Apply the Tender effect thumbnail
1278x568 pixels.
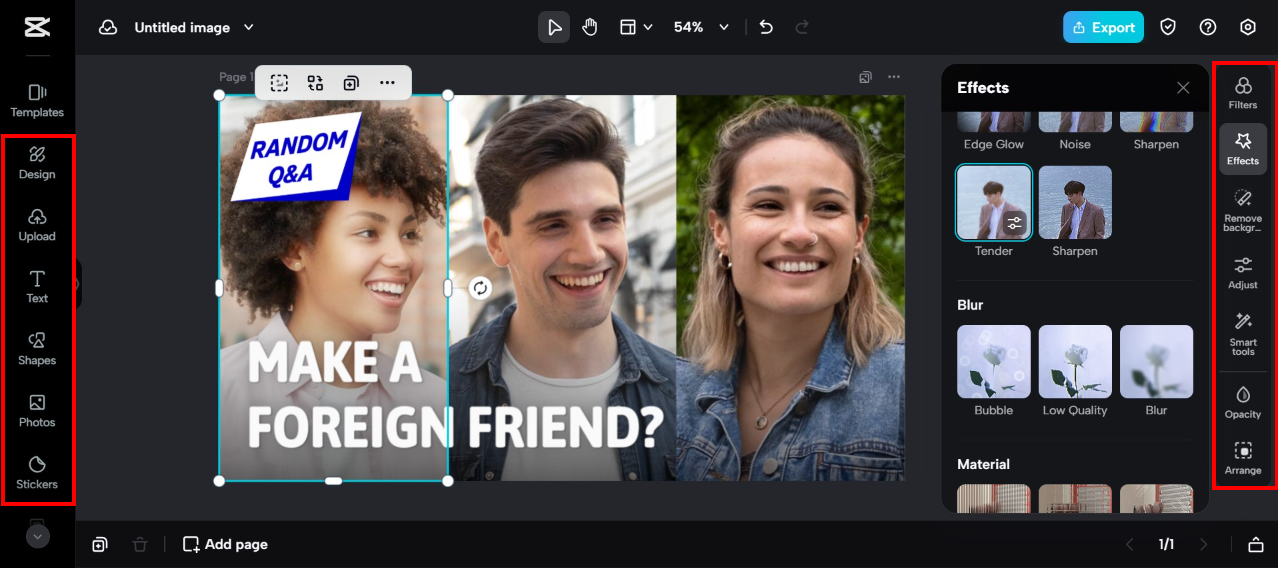(994, 203)
